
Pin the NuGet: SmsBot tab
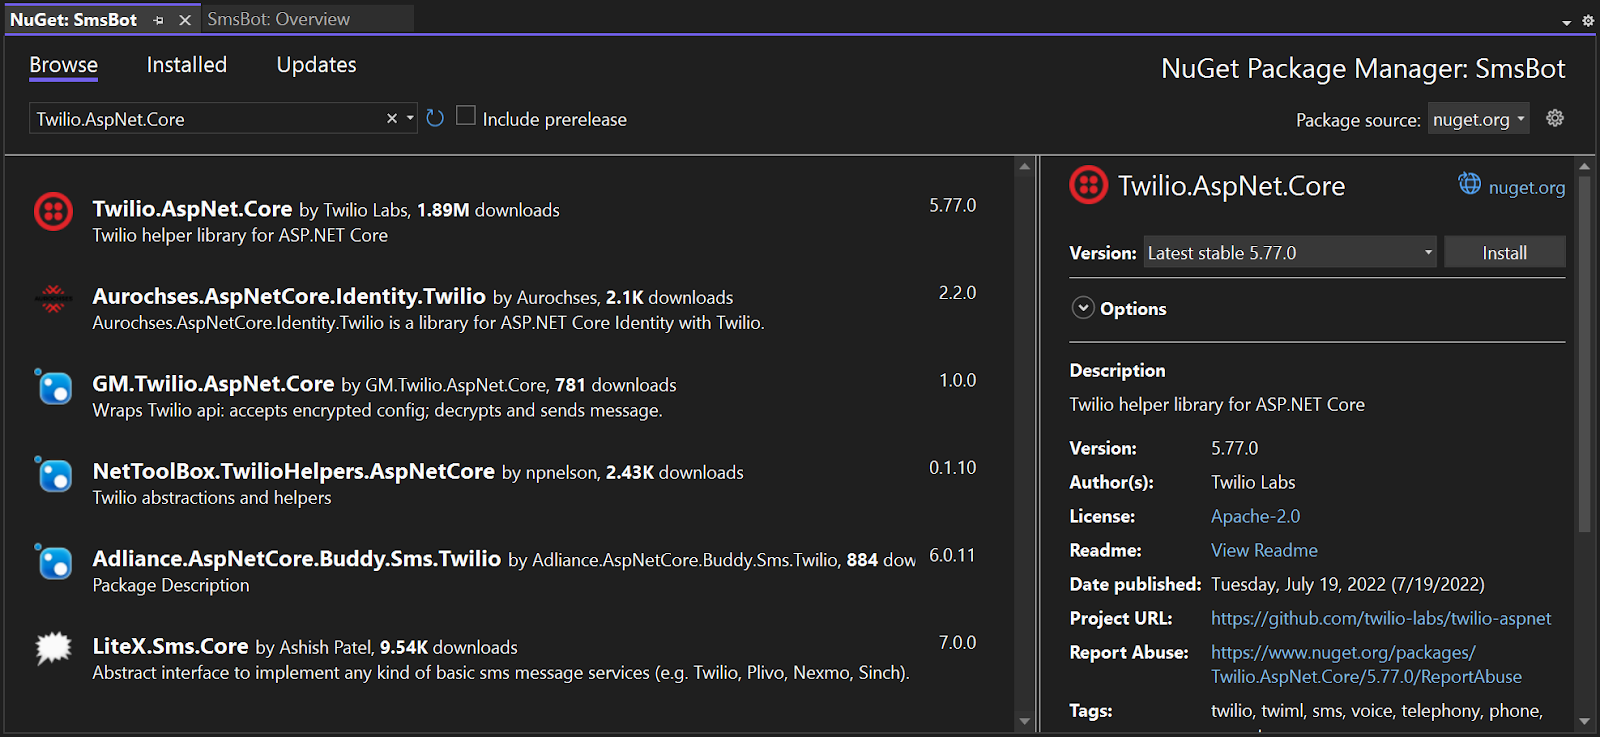[x=158, y=20]
